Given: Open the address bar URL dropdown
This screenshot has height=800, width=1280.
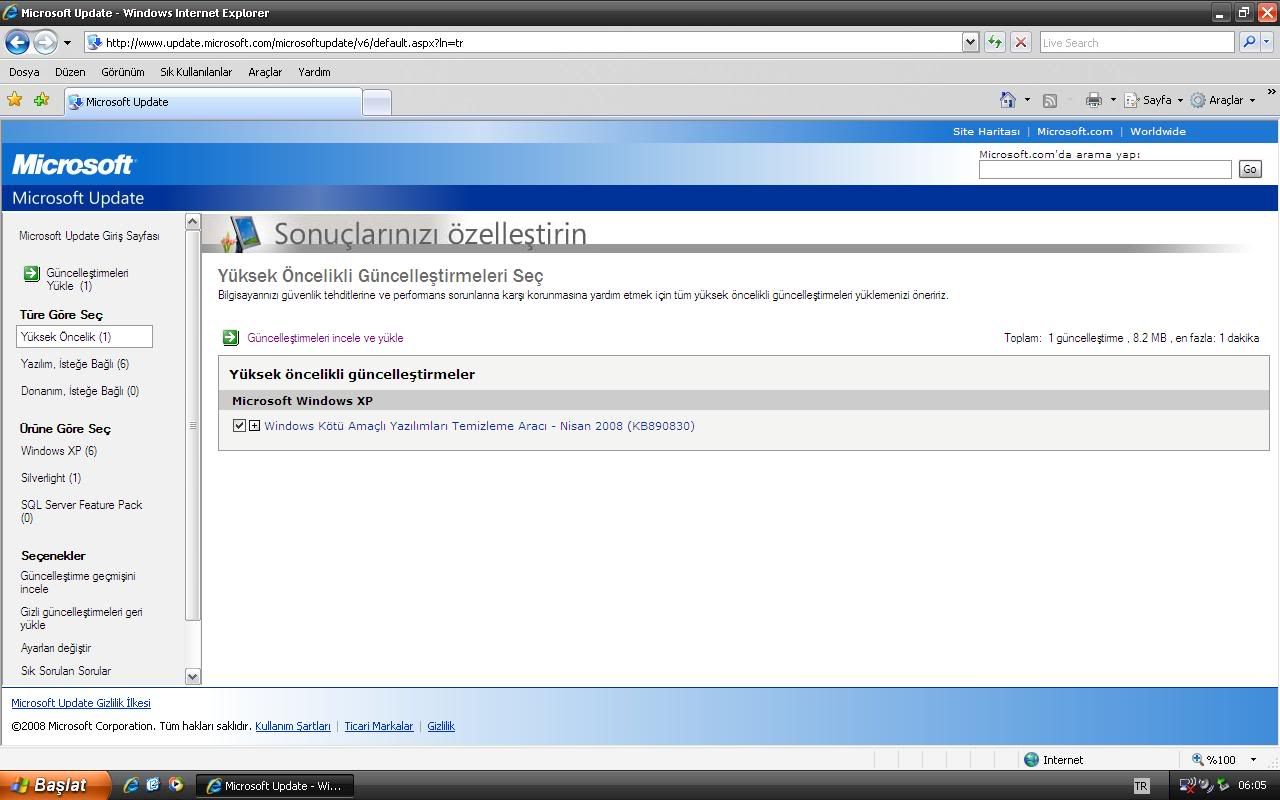Looking at the screenshot, I should point(970,43).
